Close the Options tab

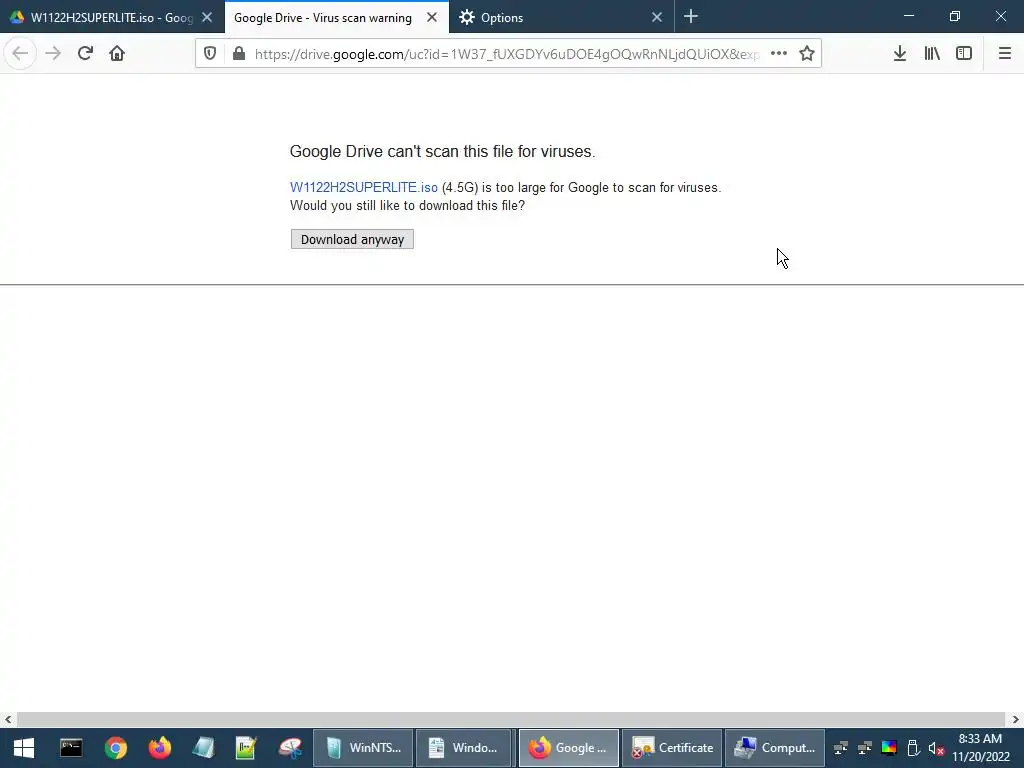click(x=657, y=18)
